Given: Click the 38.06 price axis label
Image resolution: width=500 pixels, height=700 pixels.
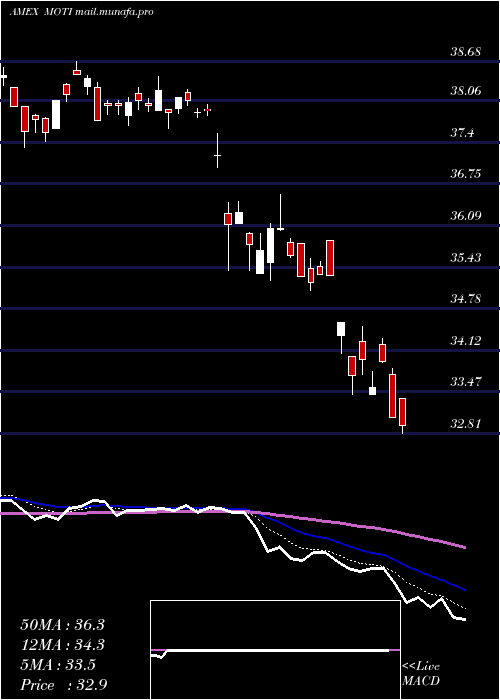Looking at the screenshot, I should coord(465,91).
